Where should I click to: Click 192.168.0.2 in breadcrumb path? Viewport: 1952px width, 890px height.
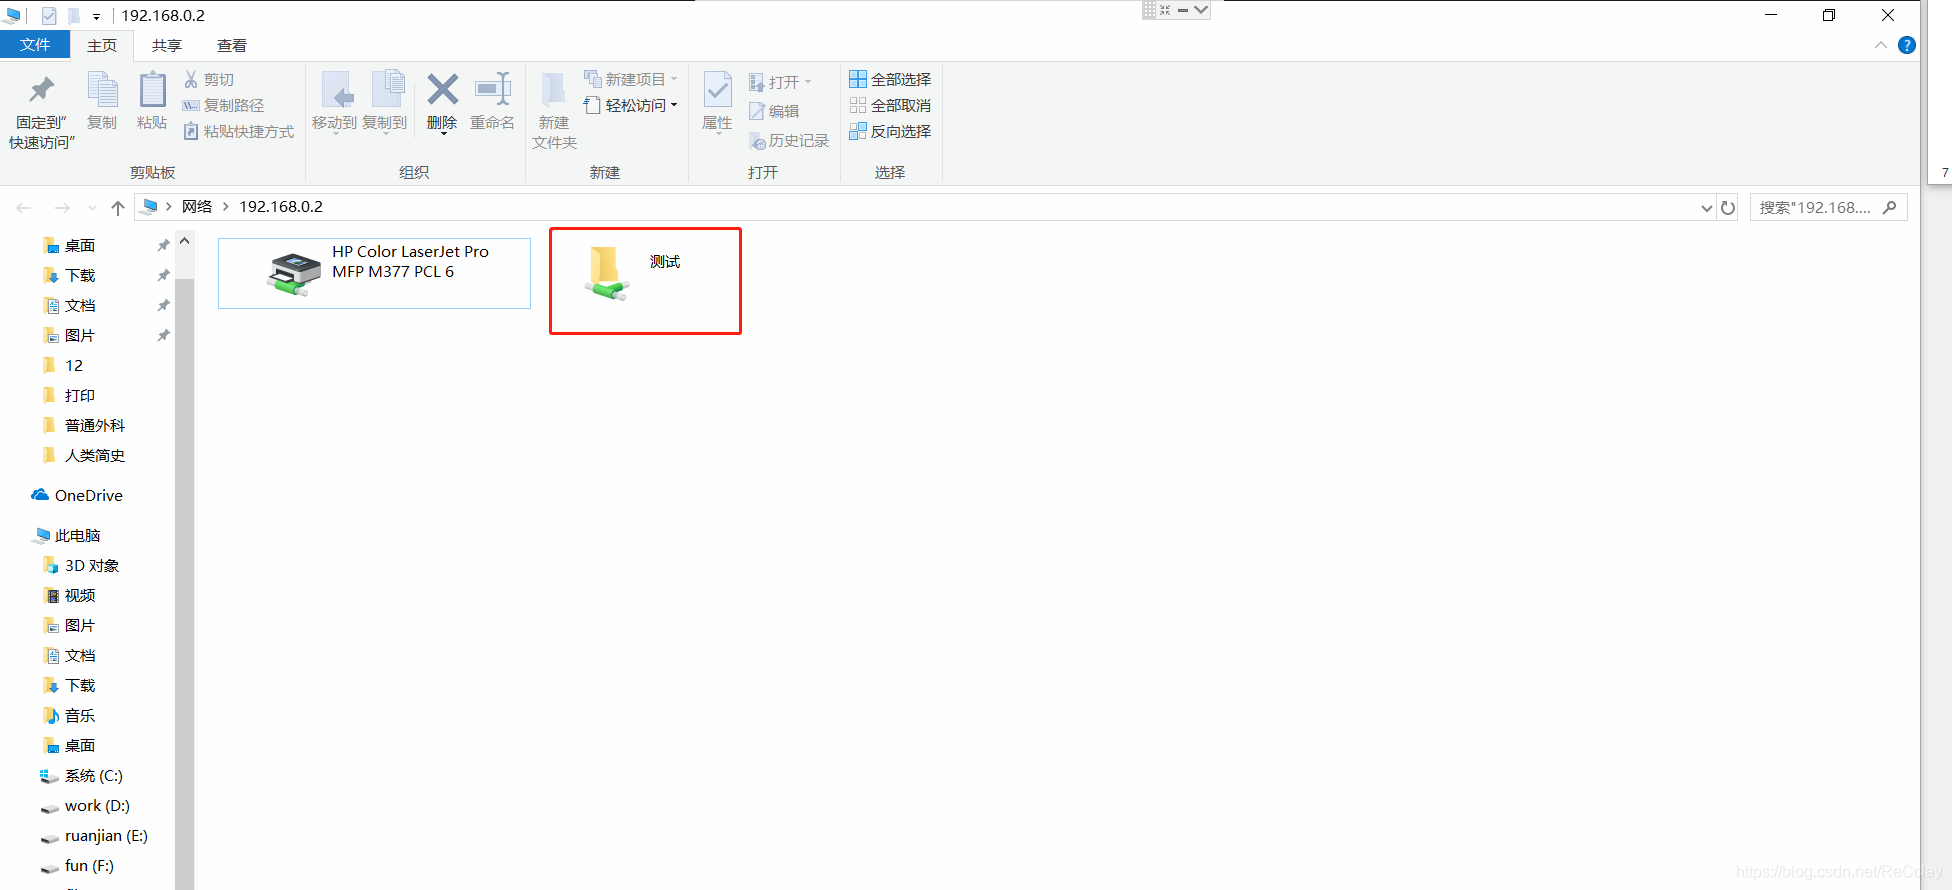click(x=281, y=207)
